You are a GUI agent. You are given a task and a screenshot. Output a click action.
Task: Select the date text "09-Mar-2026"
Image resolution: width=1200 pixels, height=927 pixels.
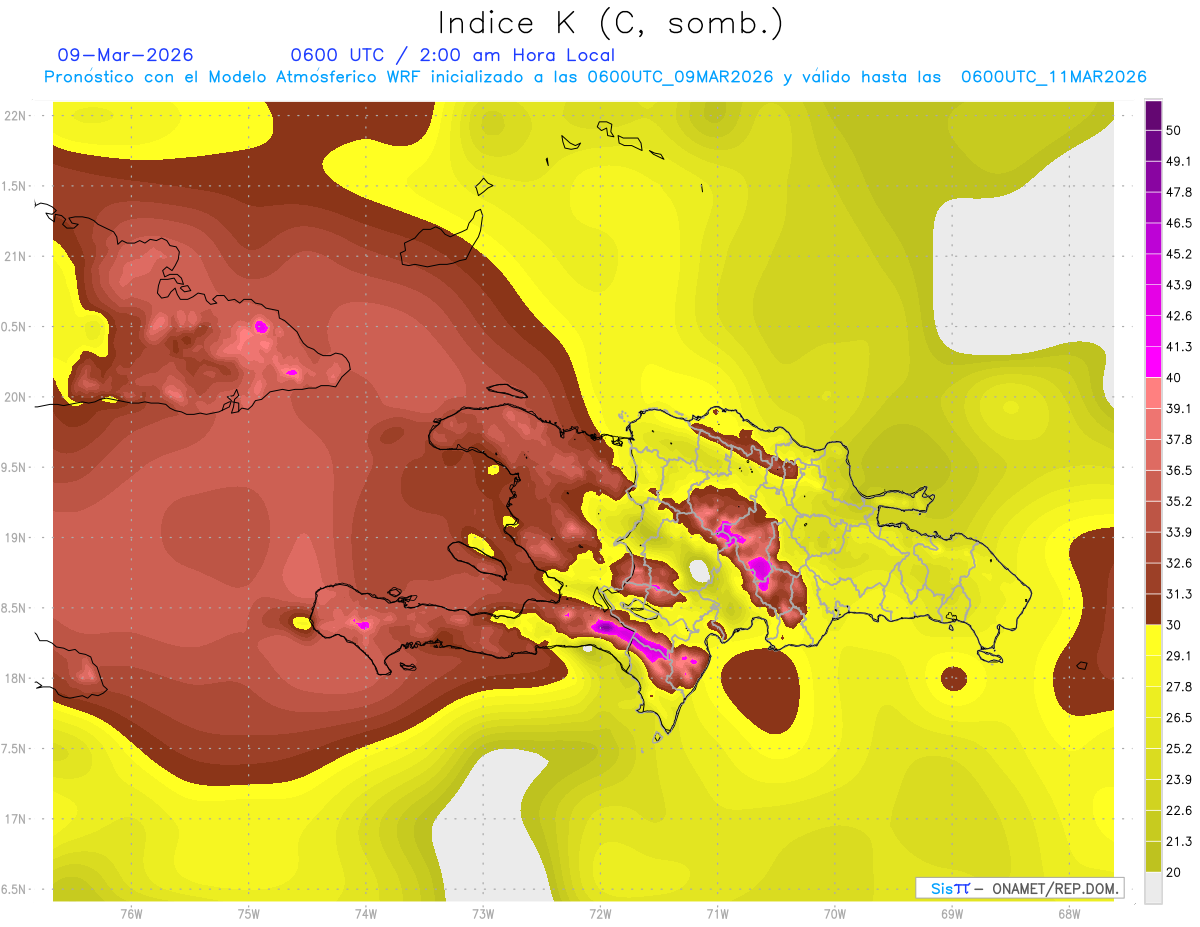click(x=126, y=55)
